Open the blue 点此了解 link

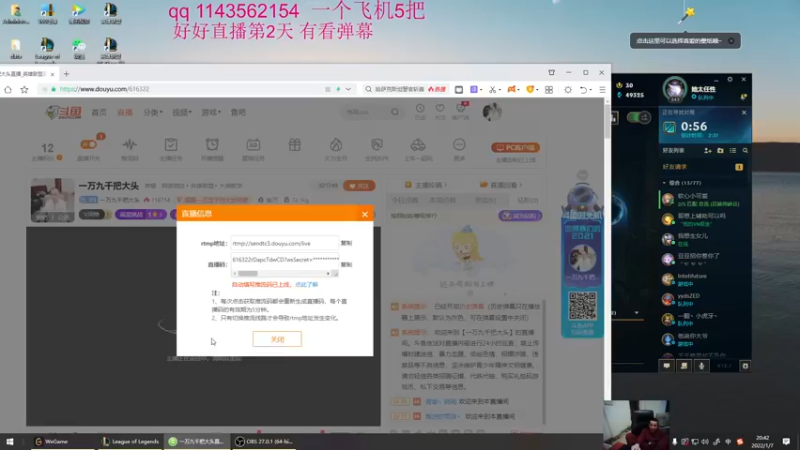coord(307,285)
